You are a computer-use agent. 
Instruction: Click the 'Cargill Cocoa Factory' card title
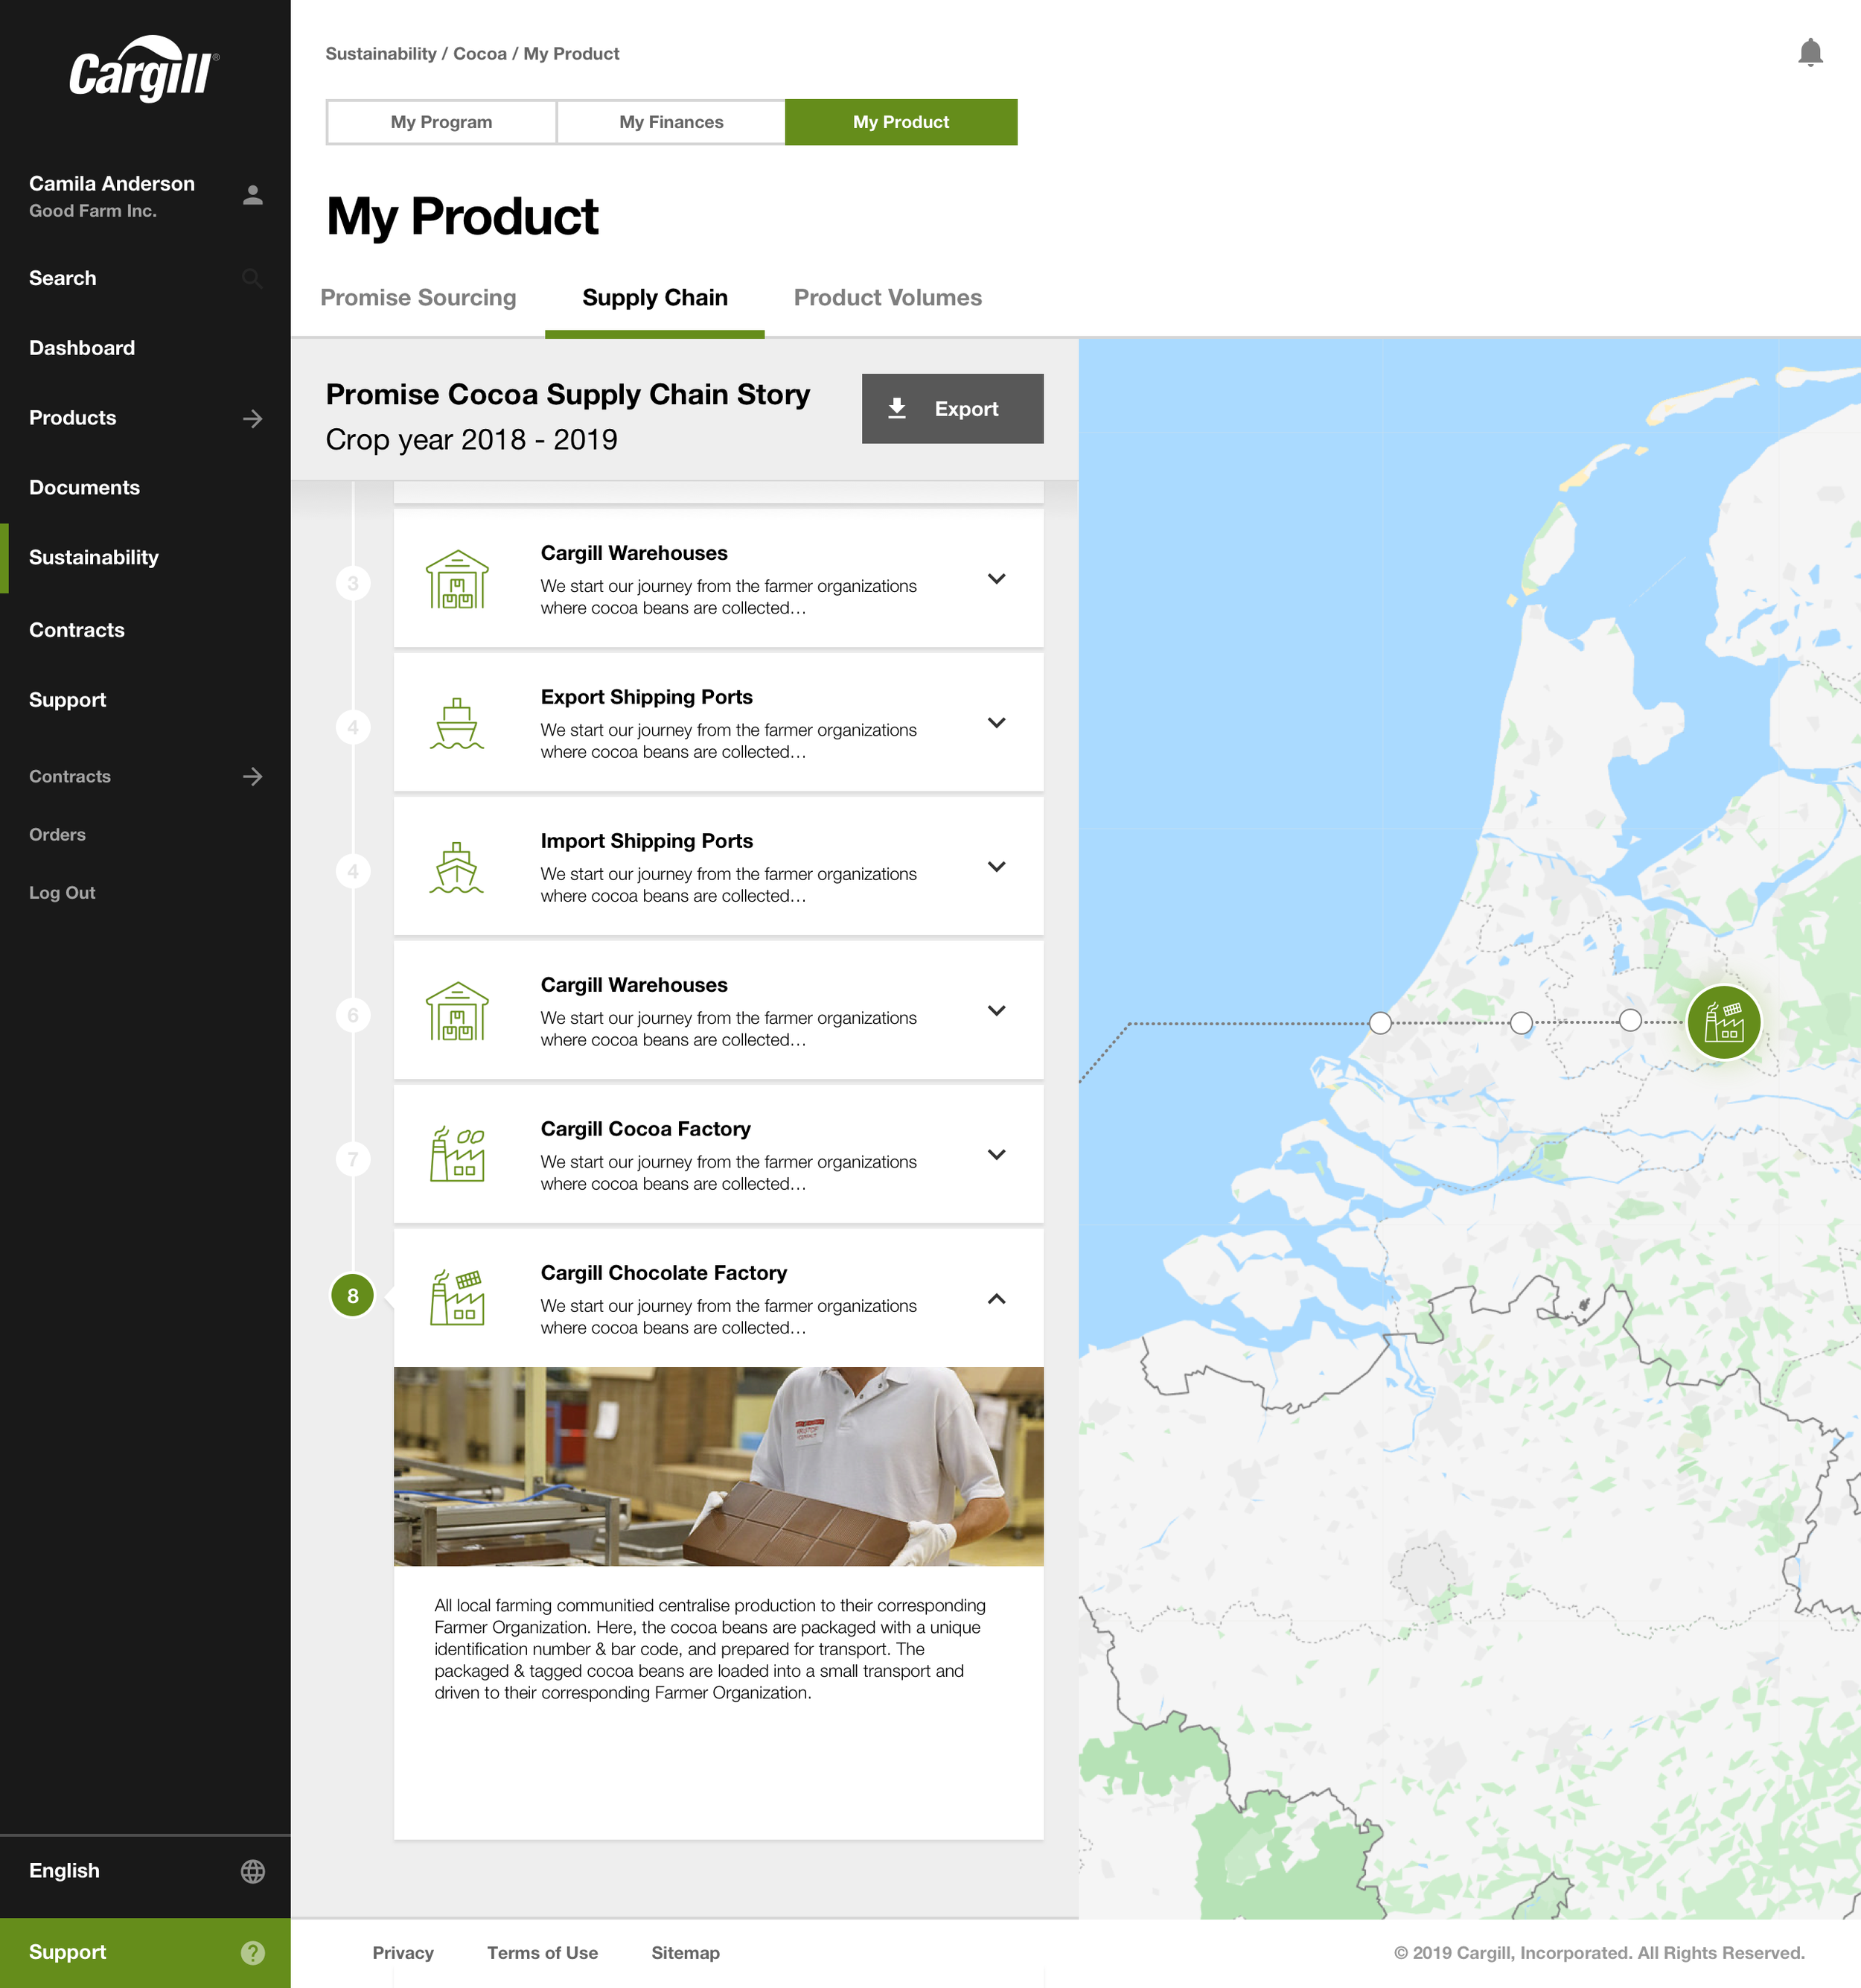coord(645,1129)
